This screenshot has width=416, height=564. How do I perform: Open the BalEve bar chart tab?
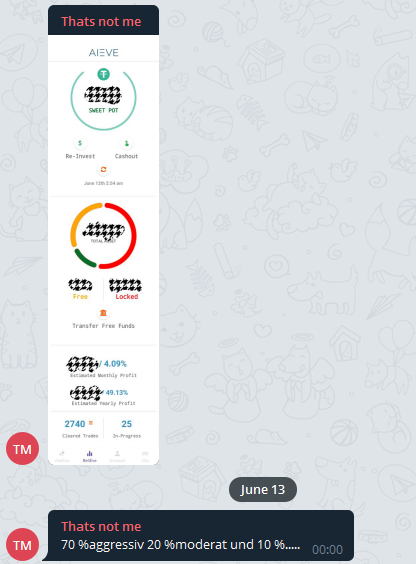(90, 456)
